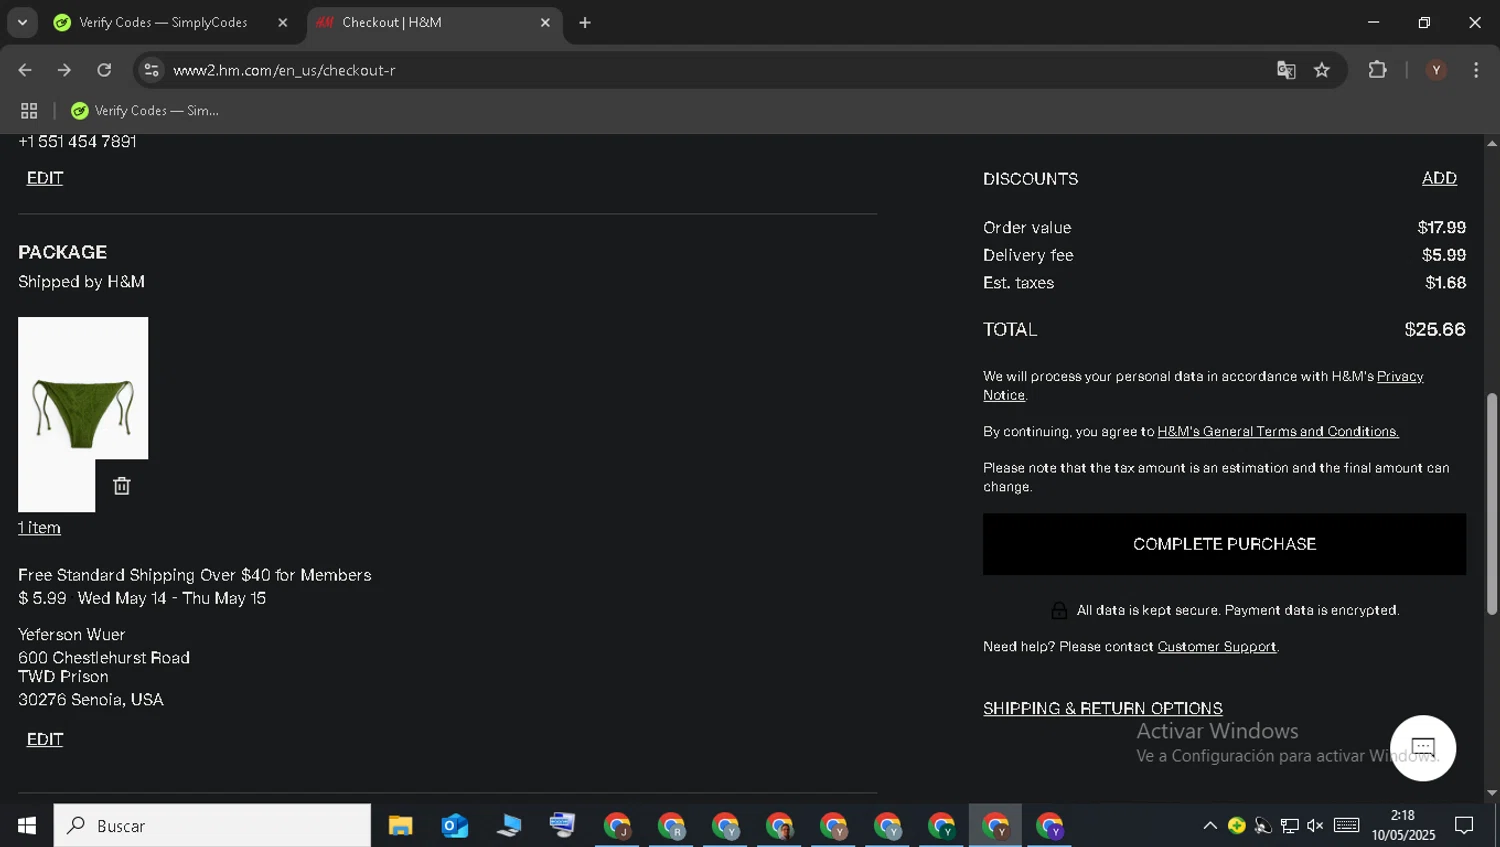Open Outlook from the taskbar
Image resolution: width=1500 pixels, height=847 pixels.
click(455, 826)
